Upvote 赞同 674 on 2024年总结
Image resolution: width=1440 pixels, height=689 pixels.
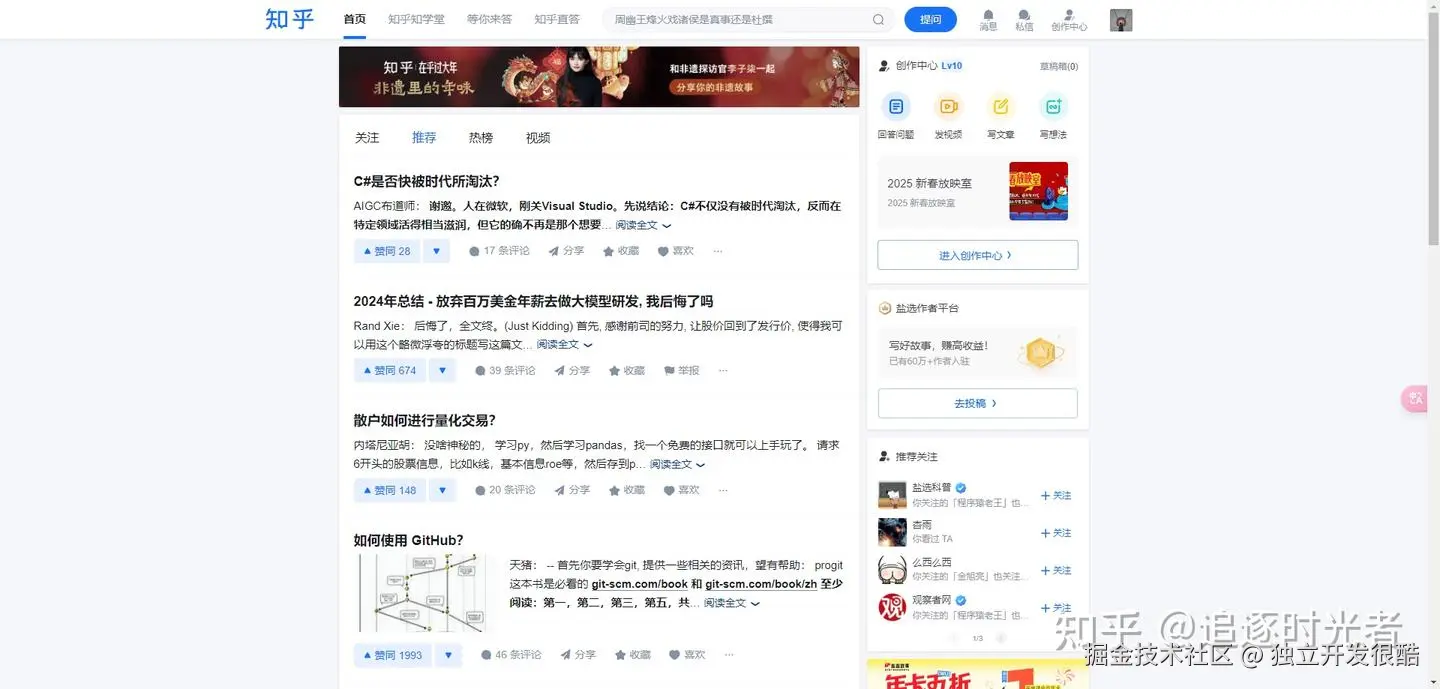click(x=390, y=370)
